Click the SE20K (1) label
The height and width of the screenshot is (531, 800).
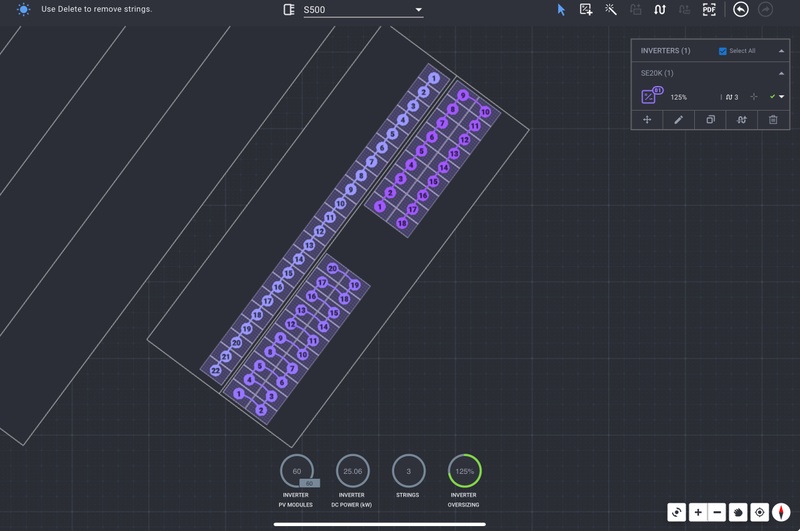point(657,73)
